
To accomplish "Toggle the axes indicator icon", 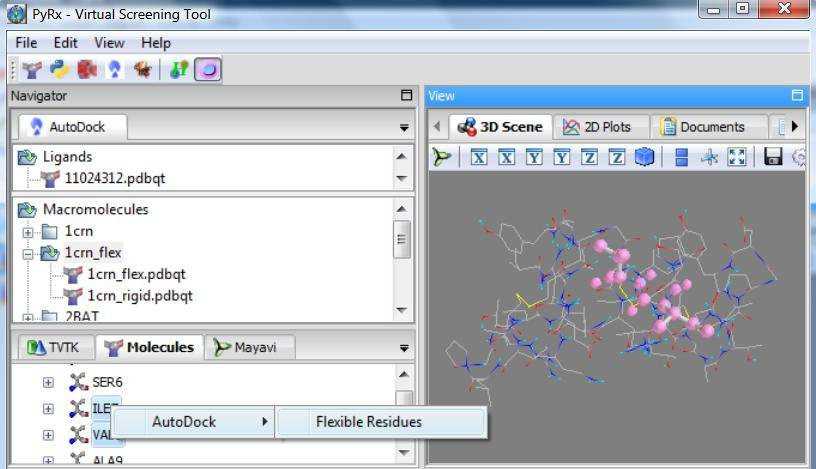I will (709, 157).
